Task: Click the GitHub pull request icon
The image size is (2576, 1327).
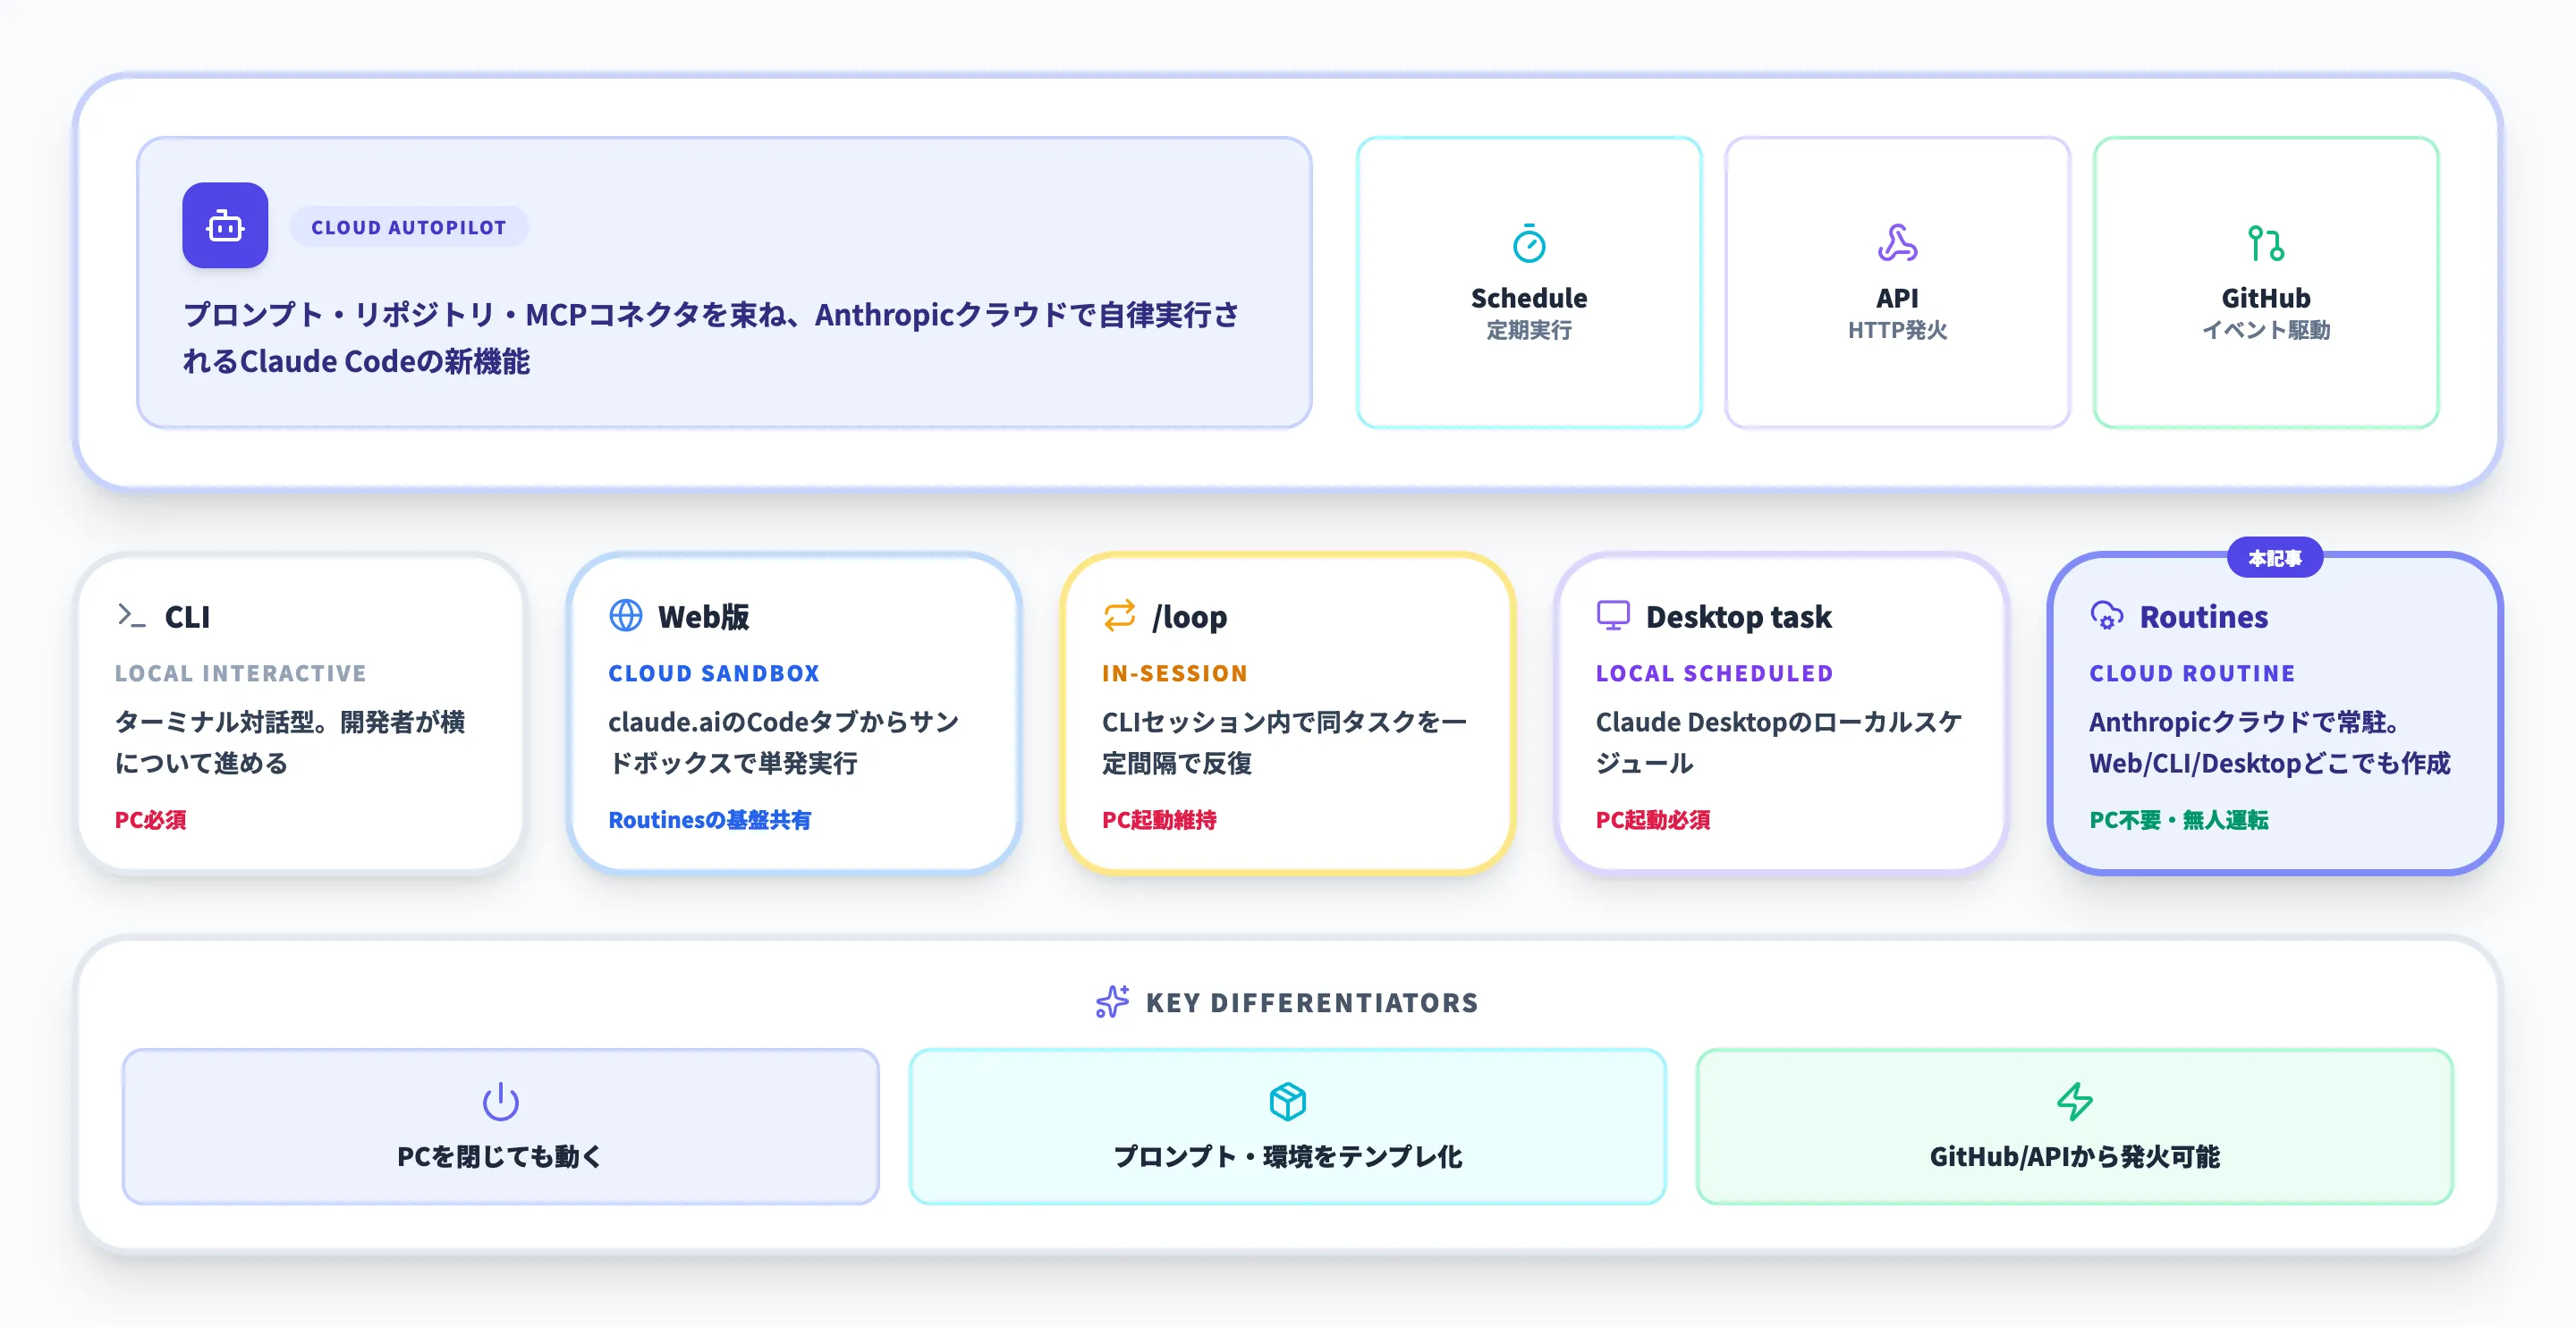Action: click(x=2265, y=243)
